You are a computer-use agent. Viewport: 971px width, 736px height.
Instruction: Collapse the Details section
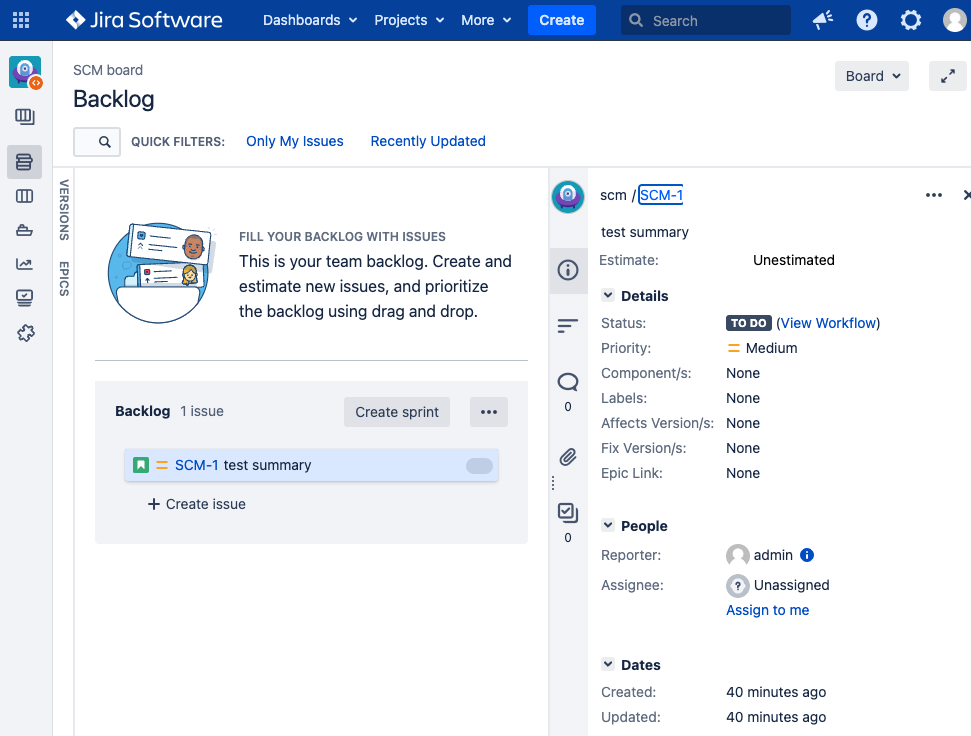608,296
